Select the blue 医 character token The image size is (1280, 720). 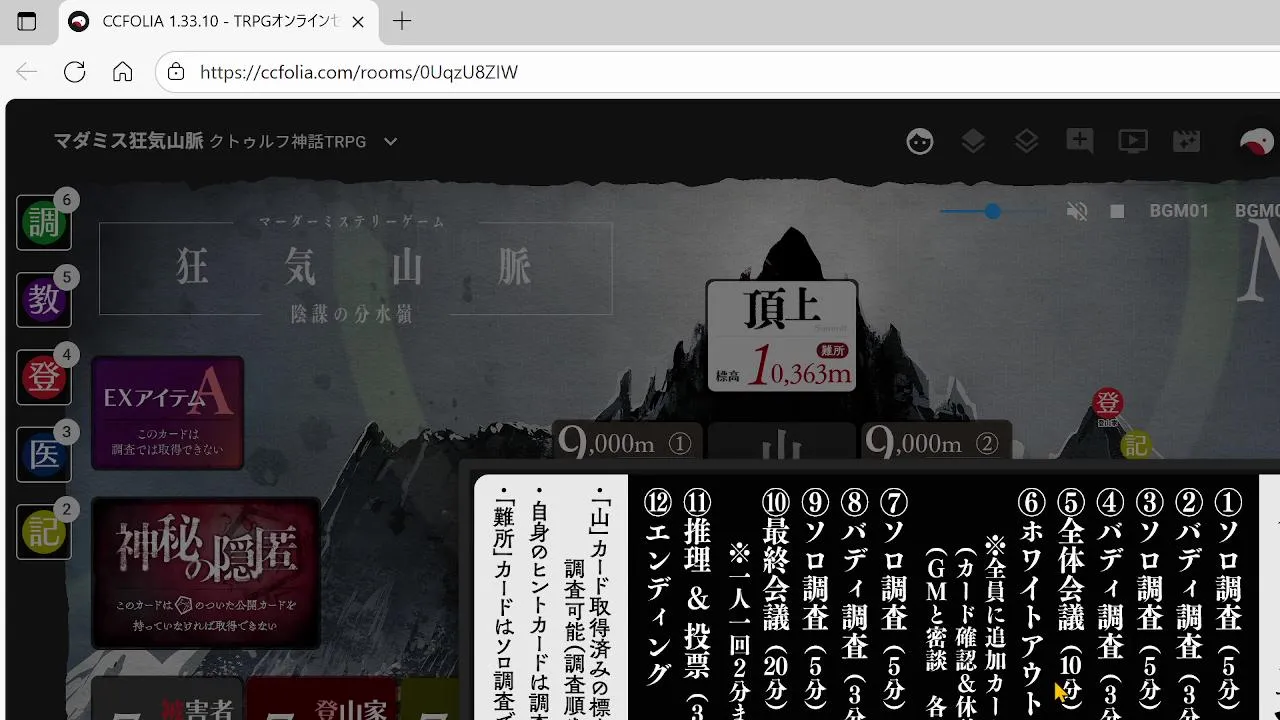[x=44, y=454]
